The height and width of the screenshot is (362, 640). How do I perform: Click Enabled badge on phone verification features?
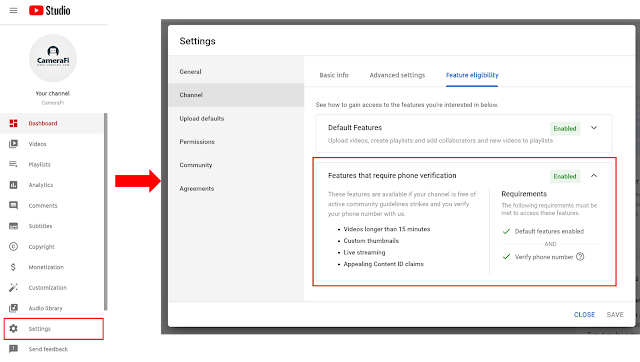[565, 176]
